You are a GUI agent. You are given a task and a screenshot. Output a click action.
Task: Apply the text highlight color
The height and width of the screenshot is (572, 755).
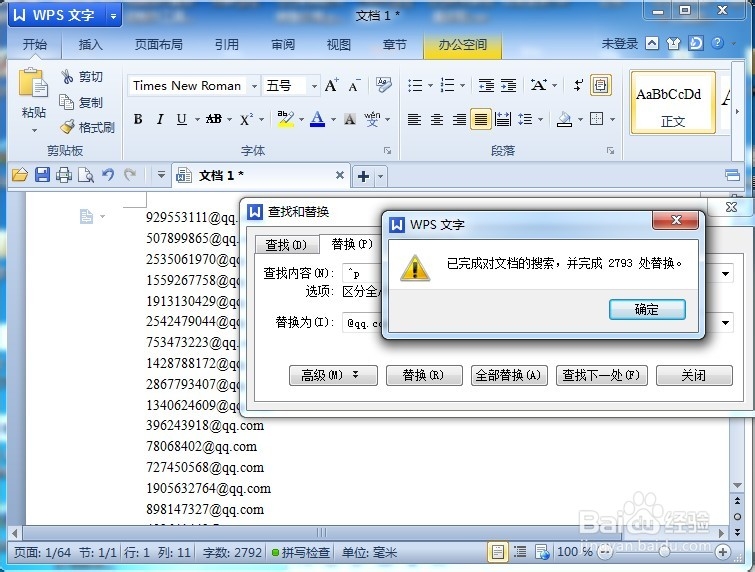tap(286, 119)
